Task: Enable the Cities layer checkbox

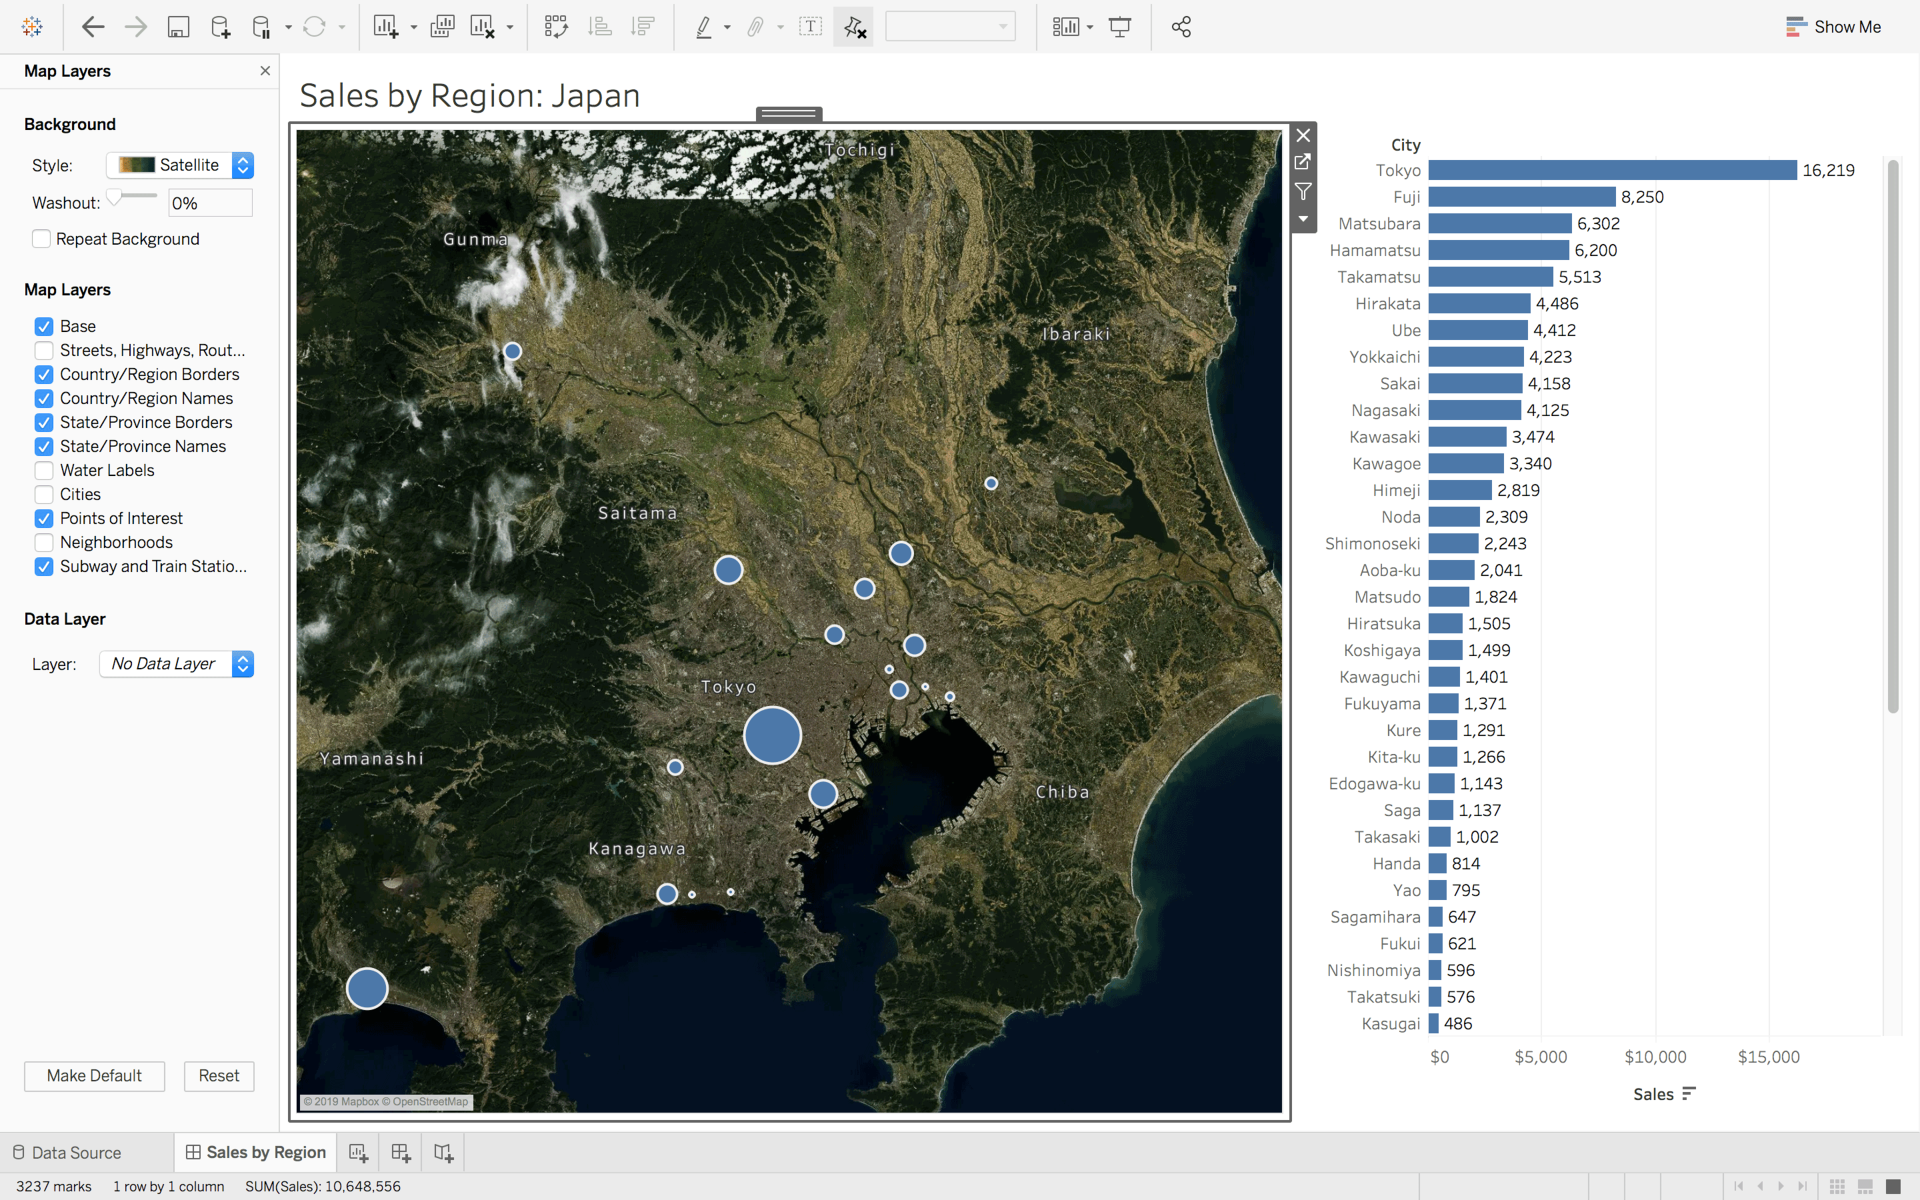Action: pos(44,494)
